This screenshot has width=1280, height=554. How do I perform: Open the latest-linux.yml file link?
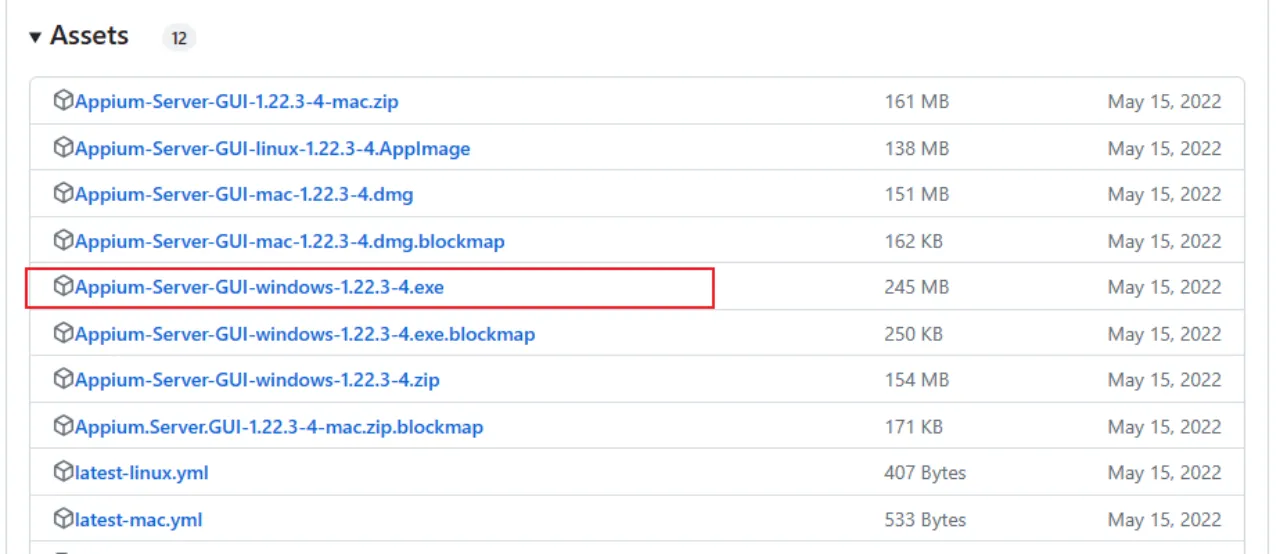pyautogui.click(x=141, y=473)
